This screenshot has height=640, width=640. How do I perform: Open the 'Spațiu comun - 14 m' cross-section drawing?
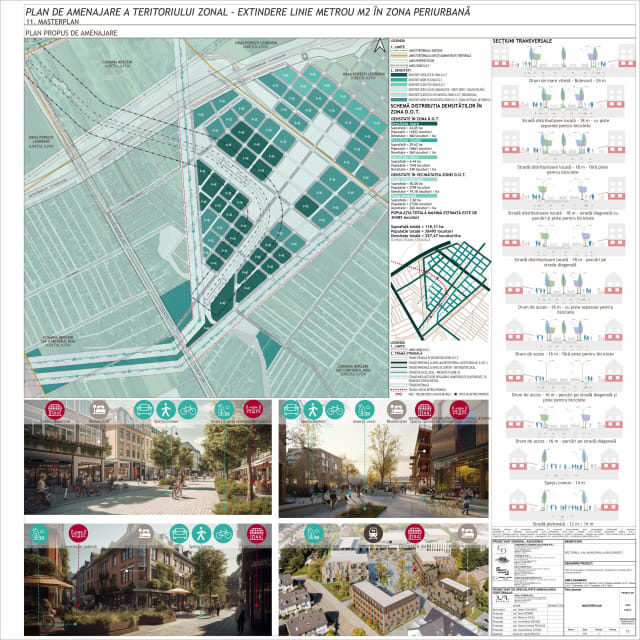pyautogui.click(x=564, y=464)
